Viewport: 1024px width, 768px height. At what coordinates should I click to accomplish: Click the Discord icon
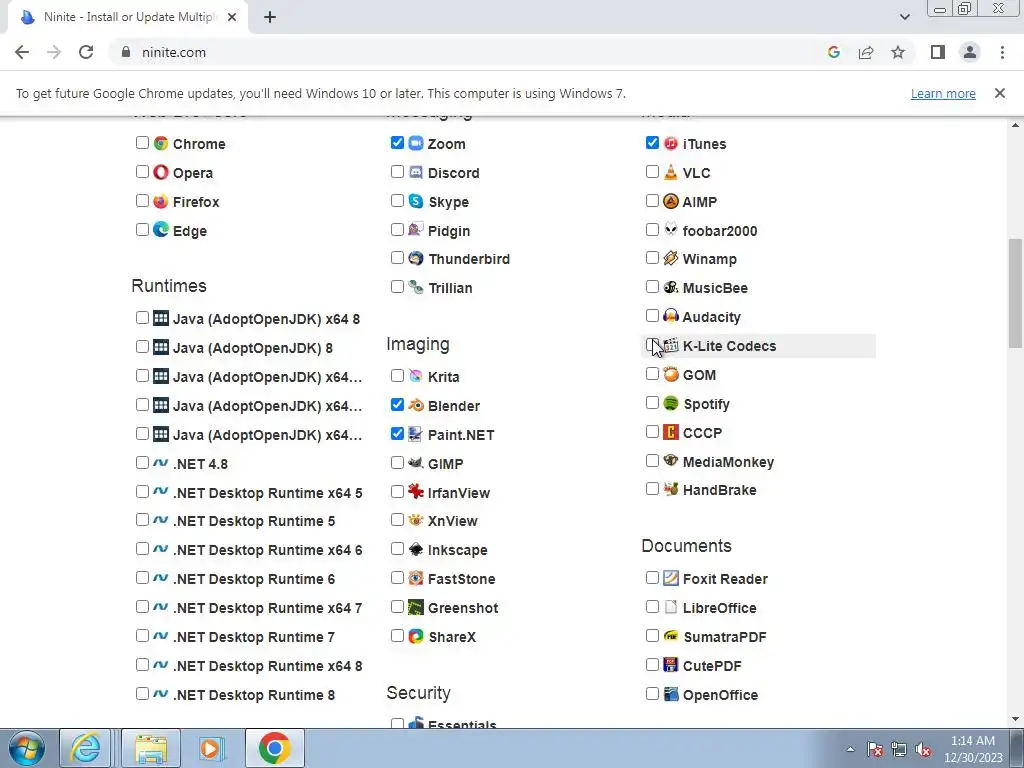pos(416,172)
